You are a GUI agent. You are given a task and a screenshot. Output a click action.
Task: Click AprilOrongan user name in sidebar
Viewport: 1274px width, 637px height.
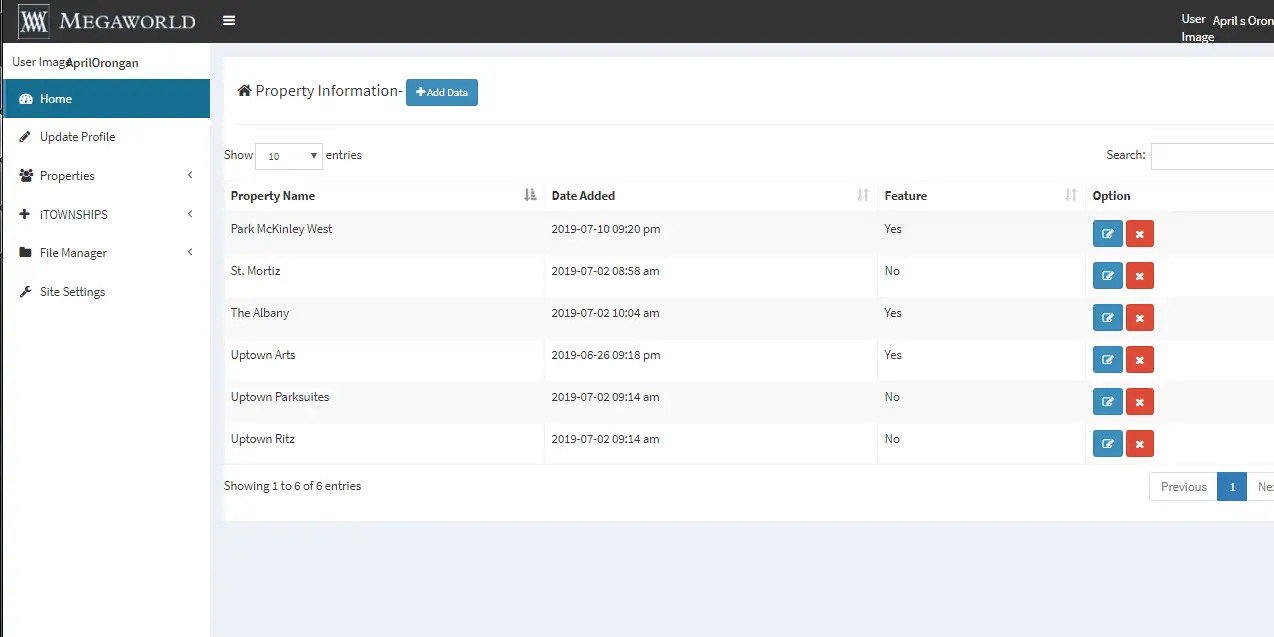coord(102,63)
